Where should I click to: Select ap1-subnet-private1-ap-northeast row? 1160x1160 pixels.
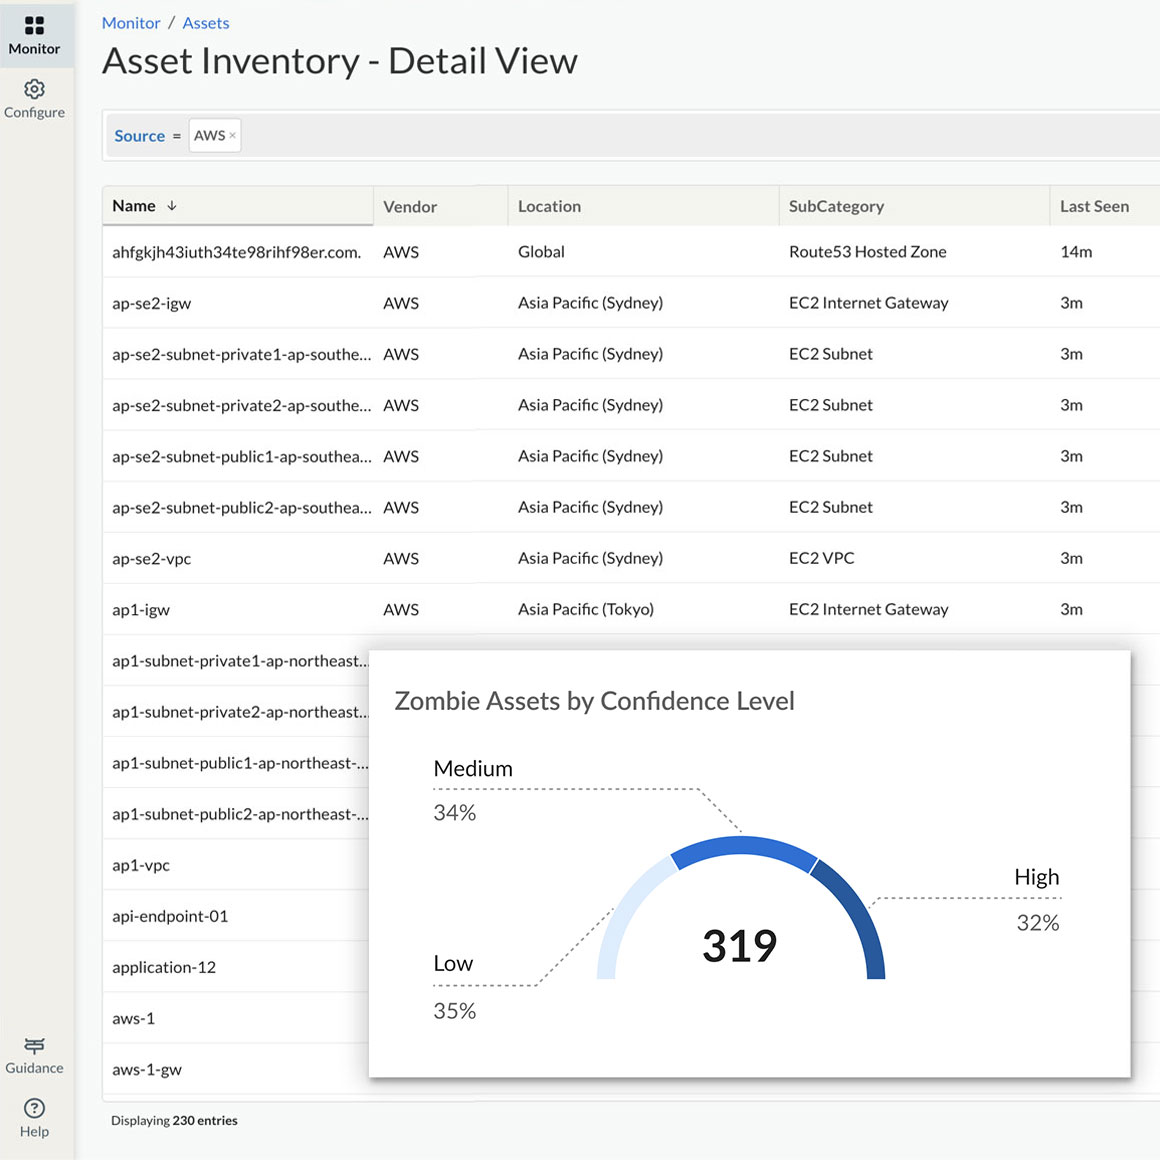coord(235,661)
